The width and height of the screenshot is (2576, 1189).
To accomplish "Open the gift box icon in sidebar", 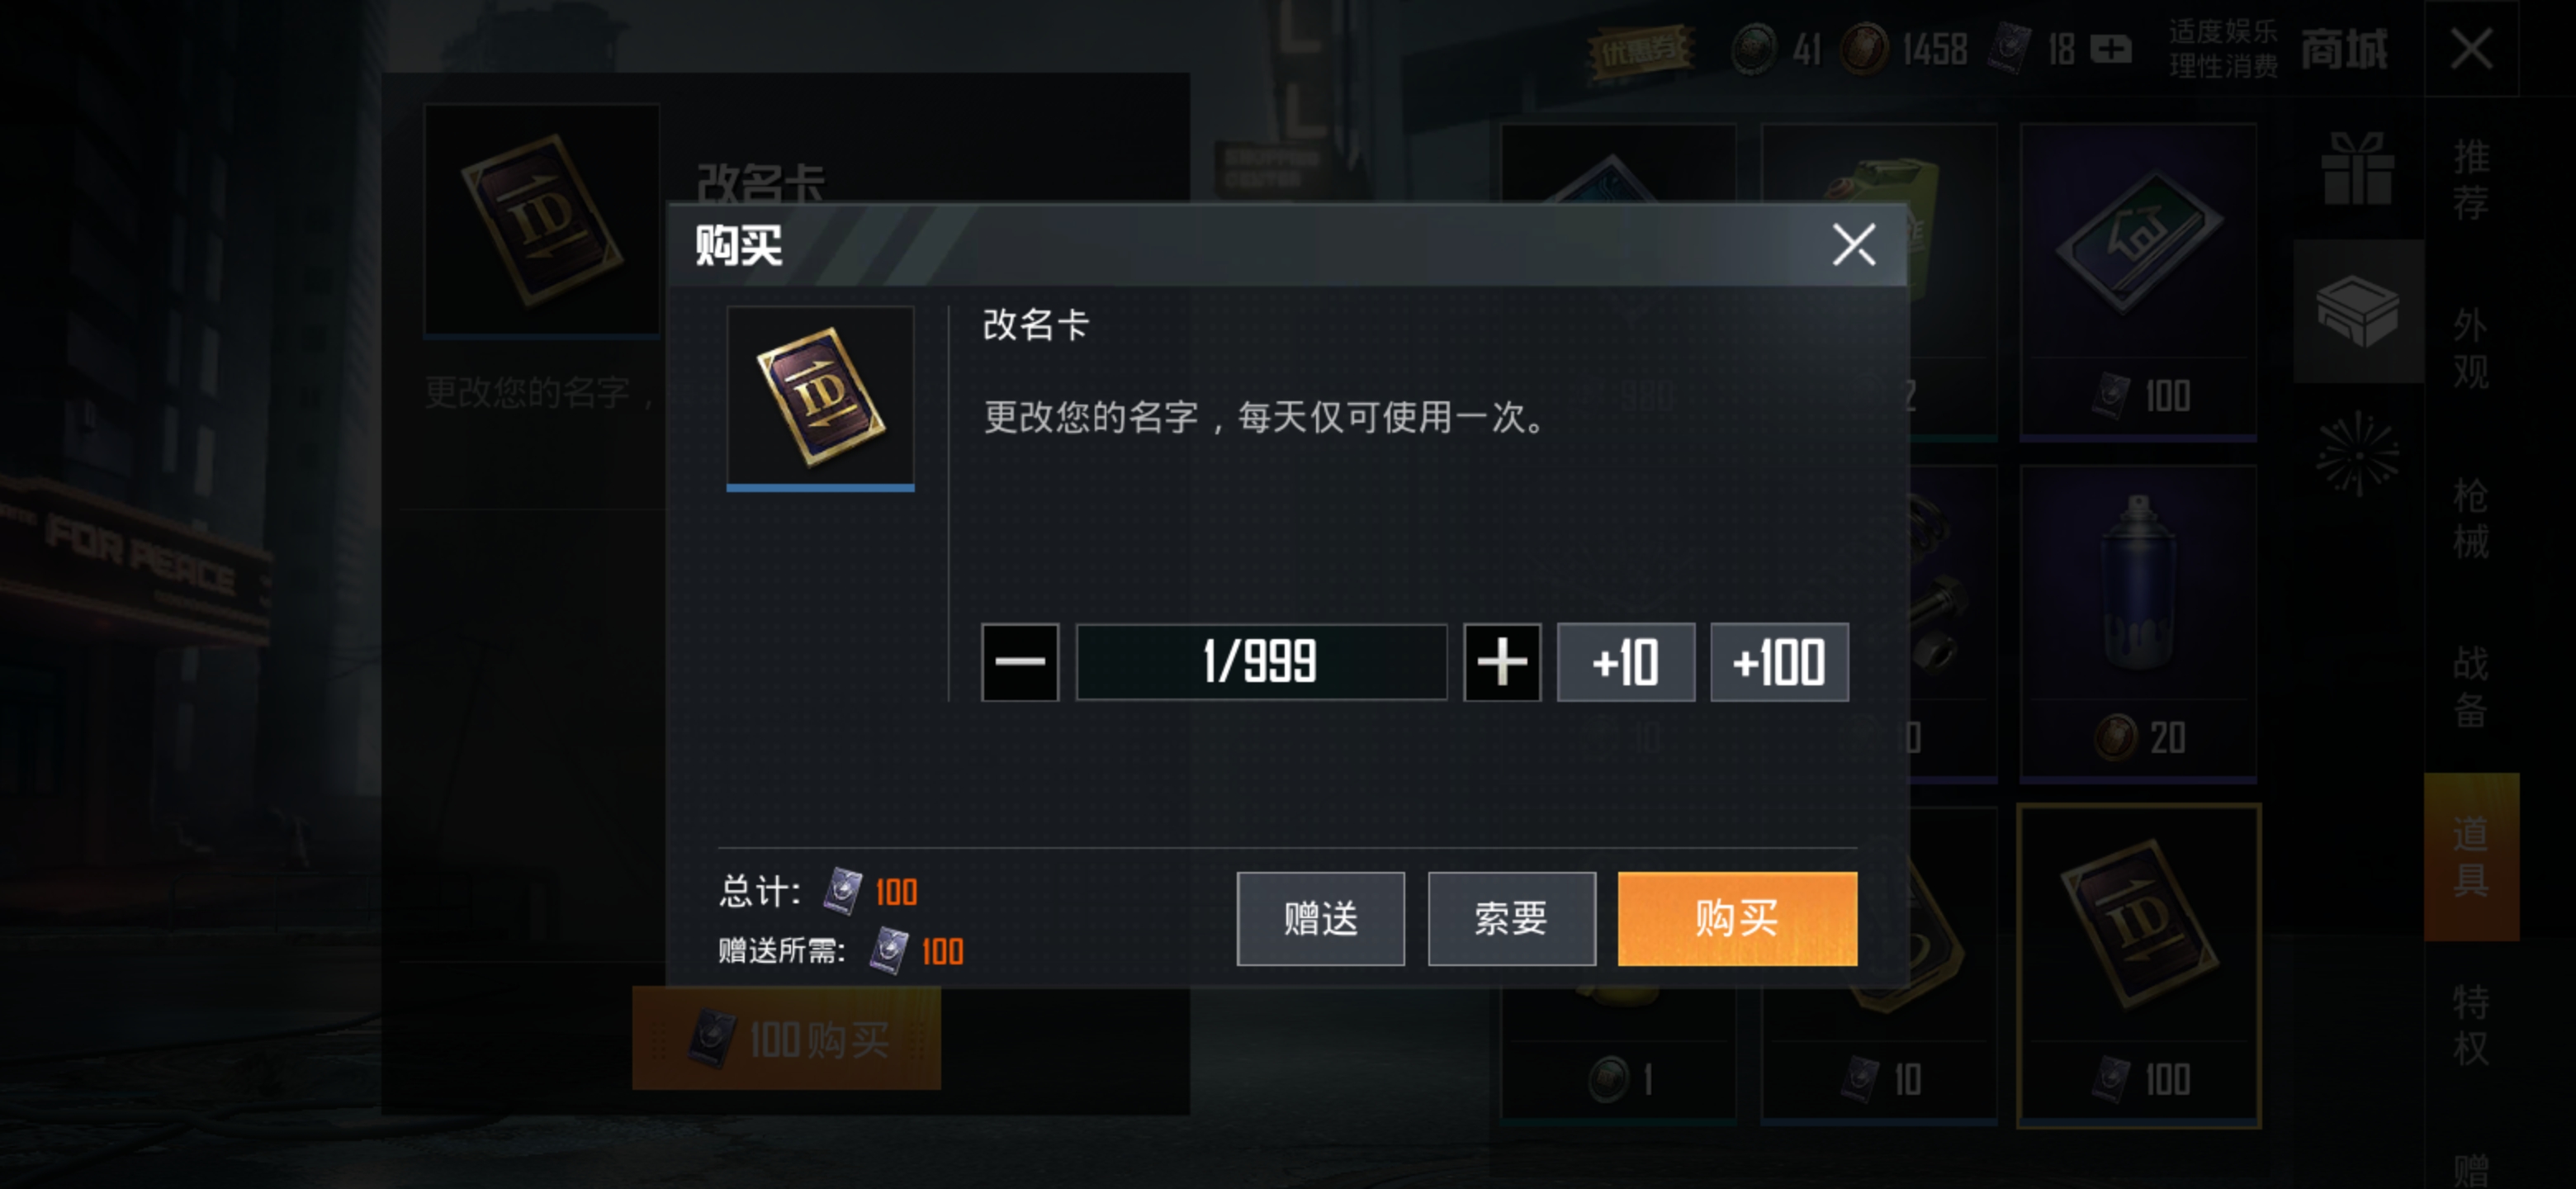I will tap(2357, 168).
